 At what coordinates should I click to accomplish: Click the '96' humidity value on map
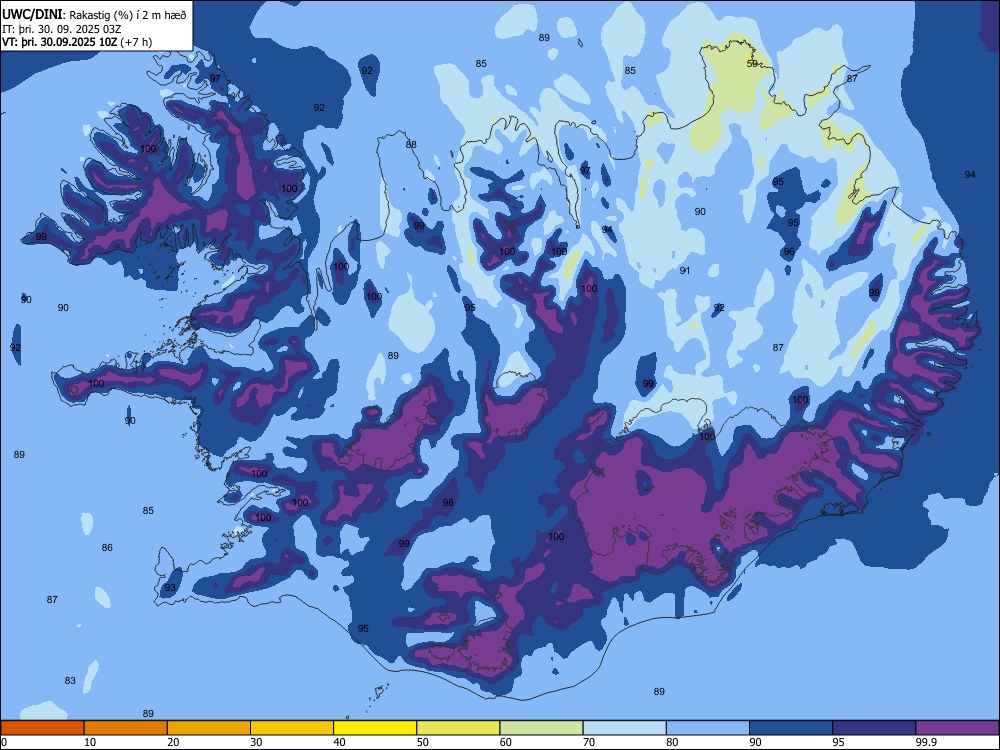(x=789, y=252)
